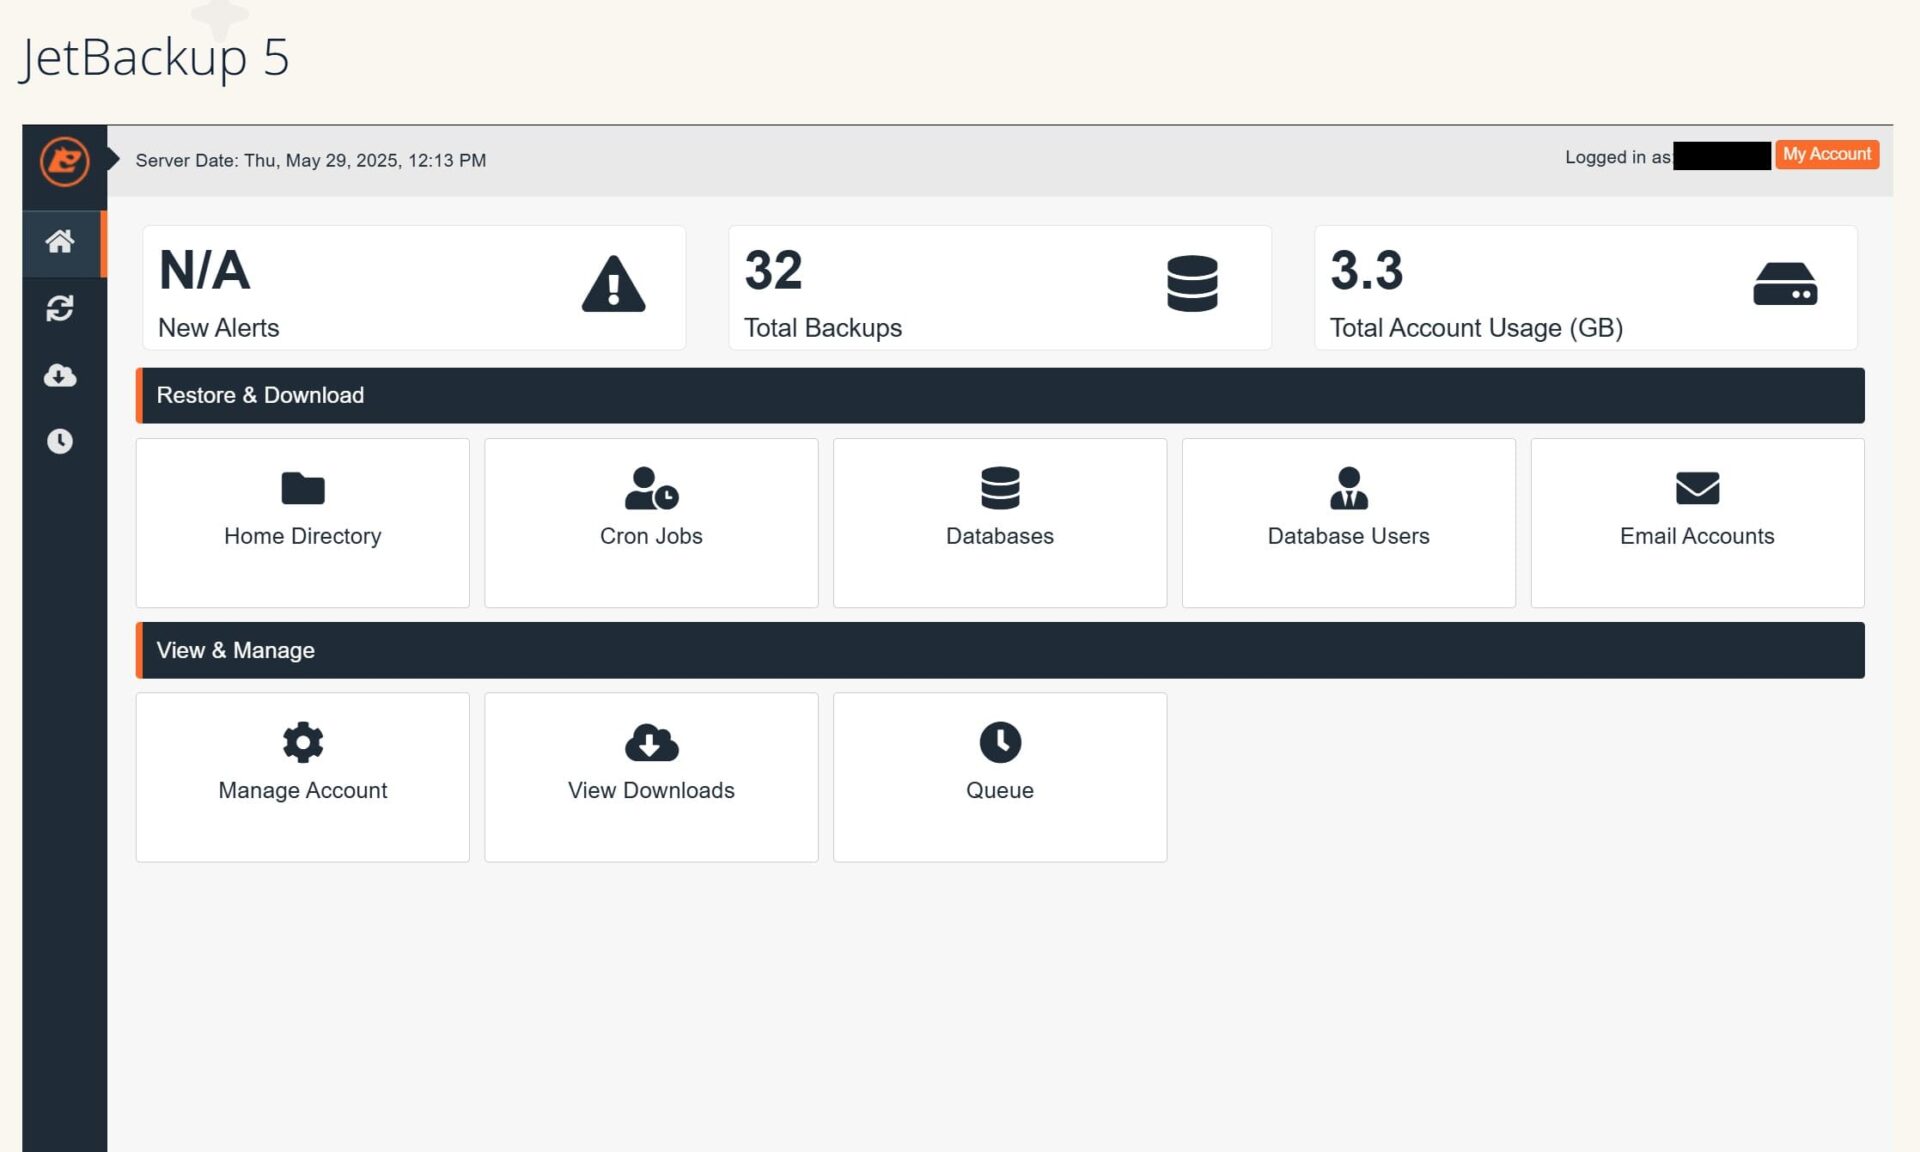The width and height of the screenshot is (1920, 1152).
Task: Click the Database Users person icon
Action: pyautogui.click(x=1348, y=488)
